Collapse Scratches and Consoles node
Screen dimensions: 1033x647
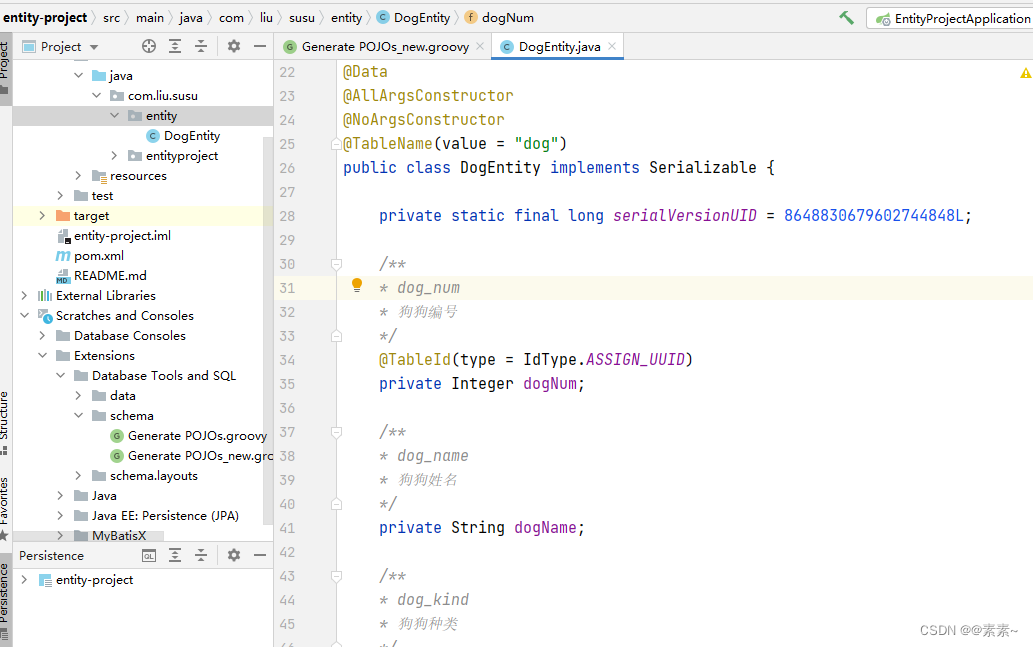(24, 316)
